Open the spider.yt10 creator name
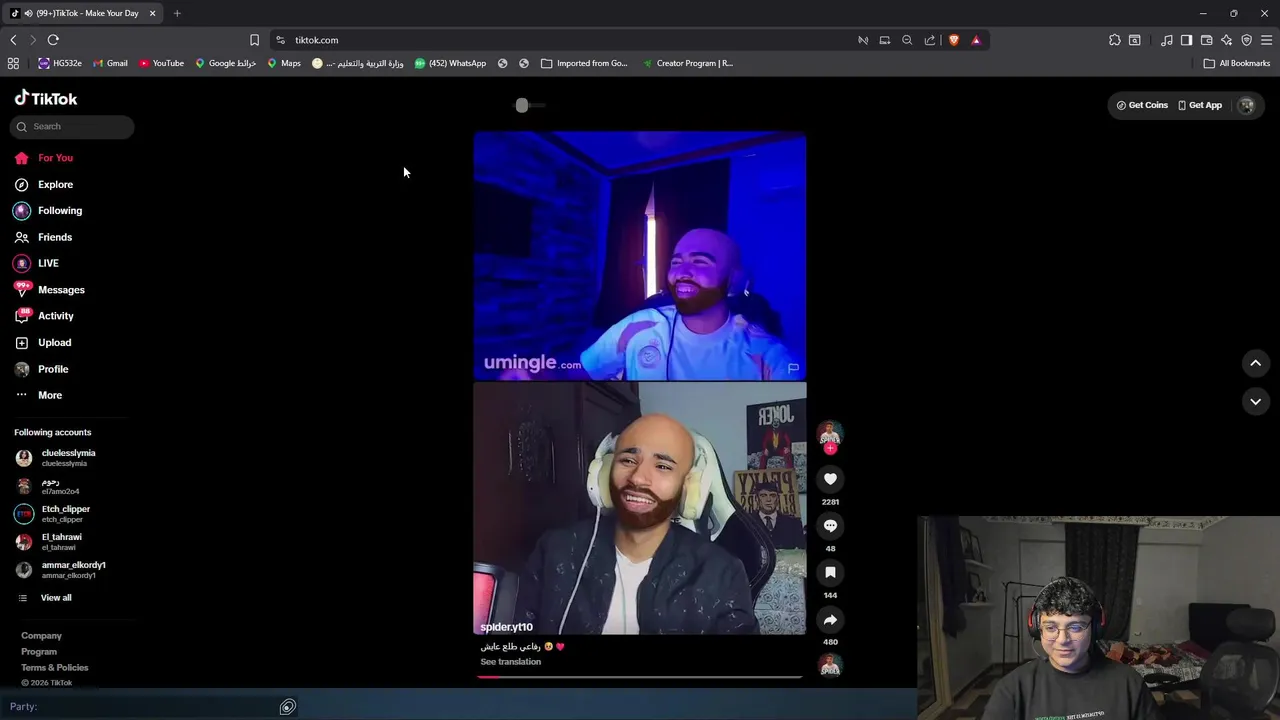This screenshot has width=1280, height=720. pos(506,627)
